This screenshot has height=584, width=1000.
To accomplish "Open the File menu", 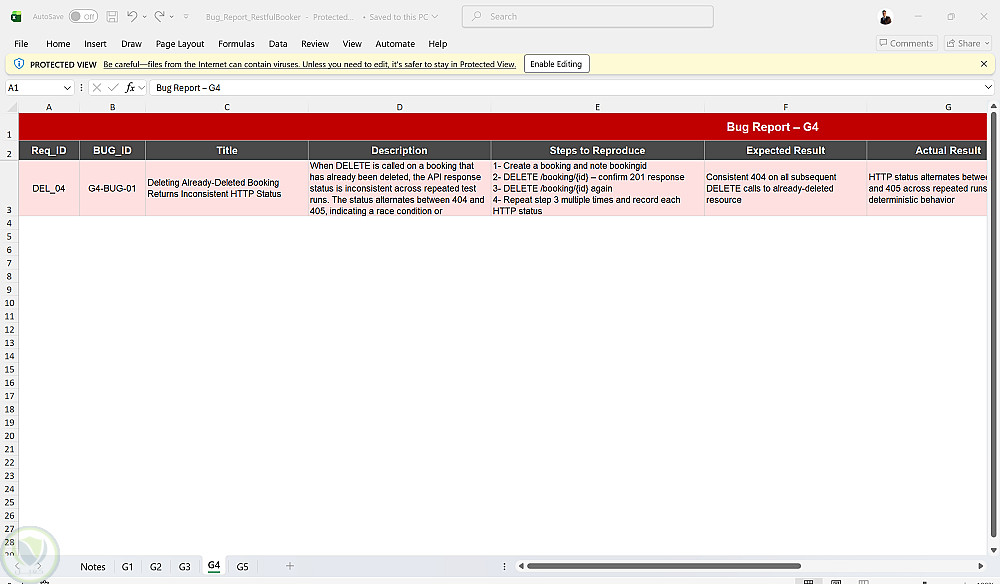I will pyautogui.click(x=21, y=43).
